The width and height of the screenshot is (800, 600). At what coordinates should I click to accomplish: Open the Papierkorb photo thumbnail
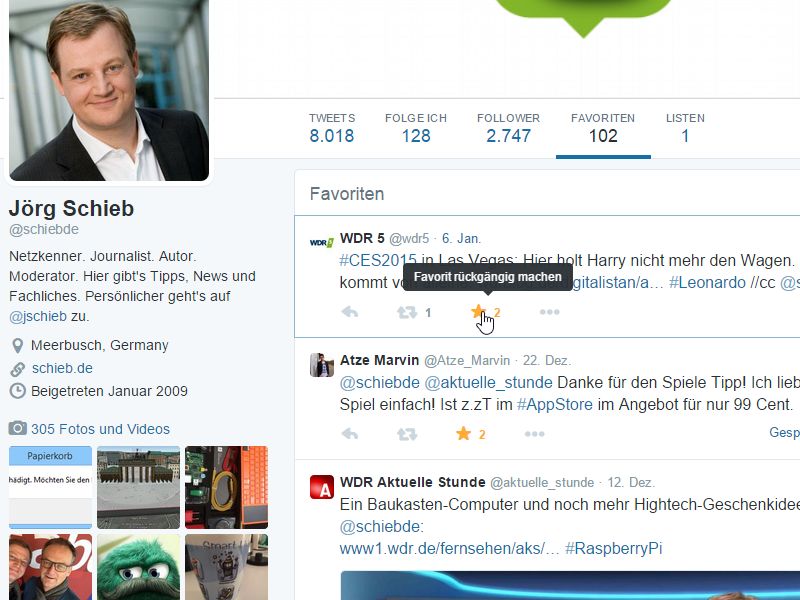point(51,487)
